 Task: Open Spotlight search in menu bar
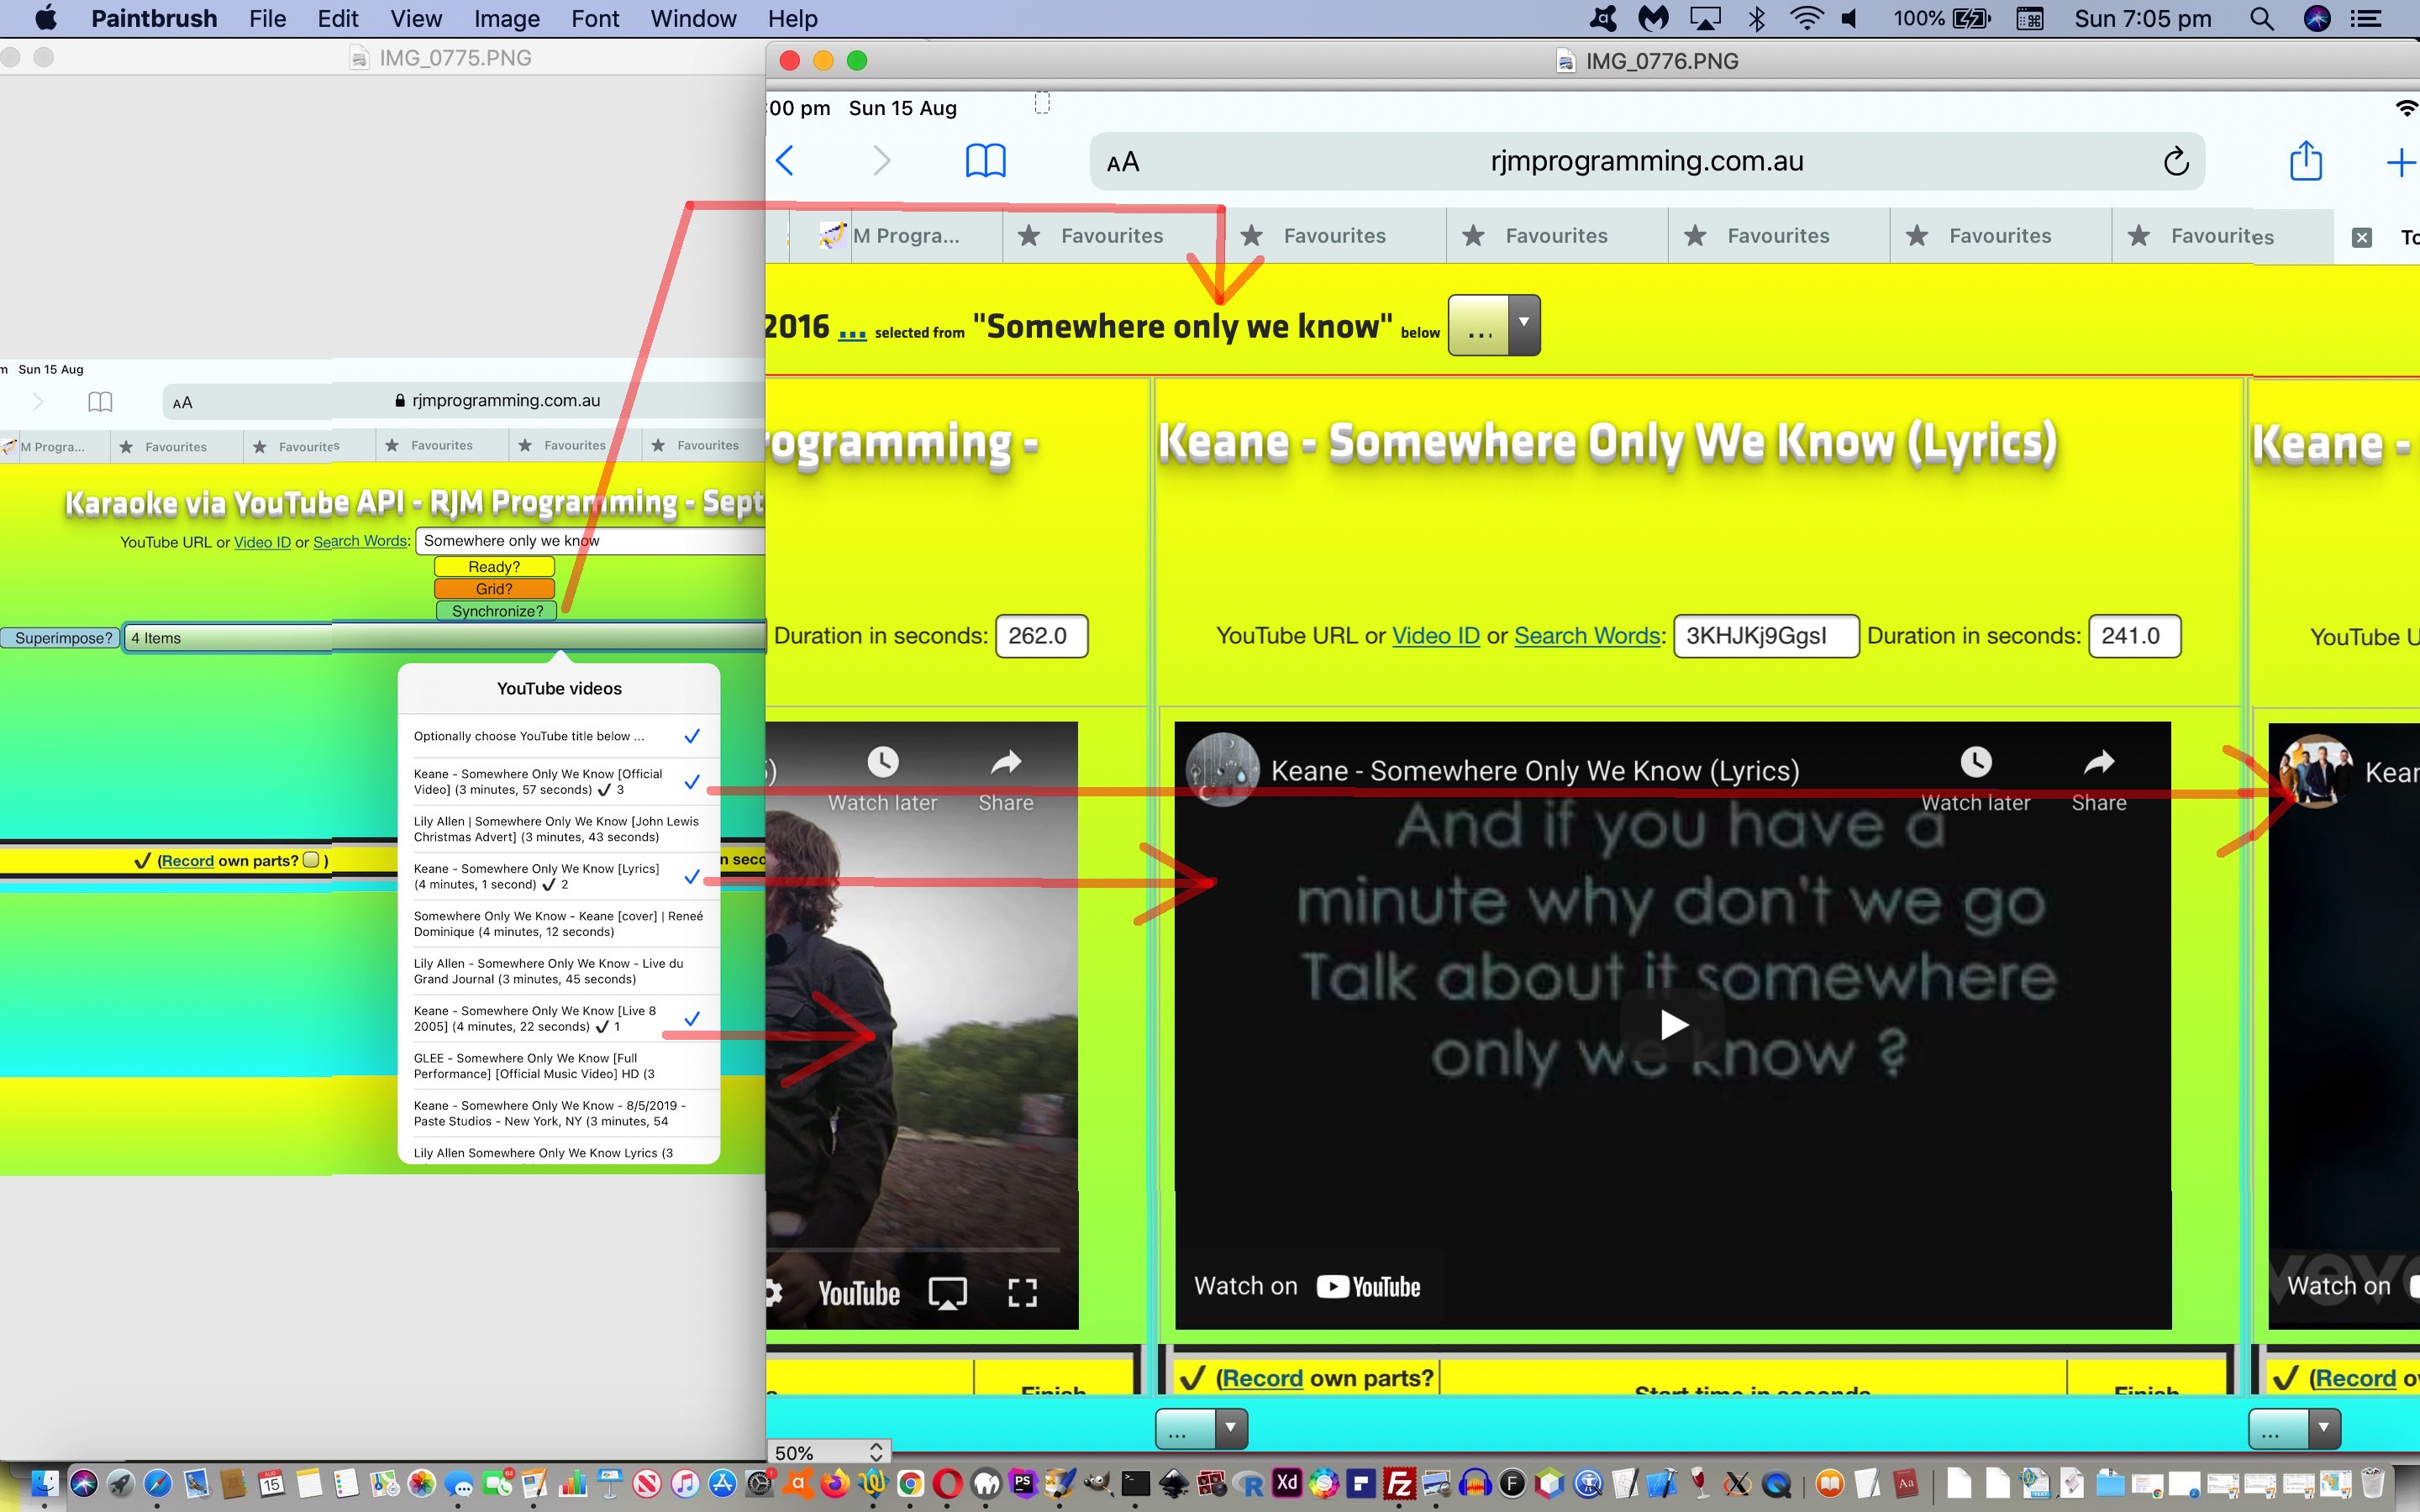click(2262, 19)
